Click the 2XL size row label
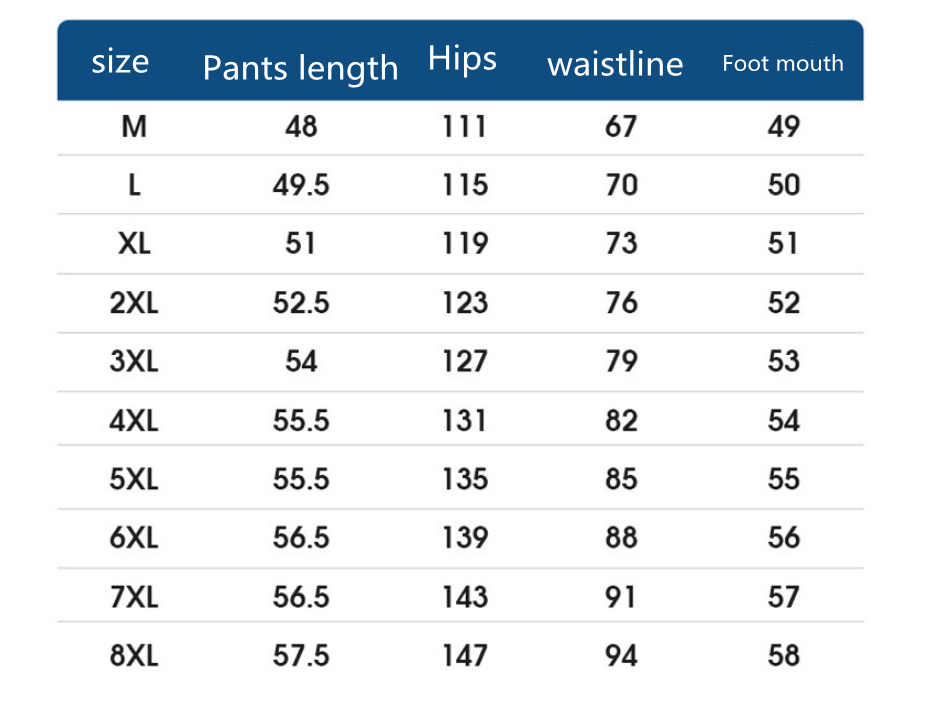925x704 pixels. coord(134,303)
